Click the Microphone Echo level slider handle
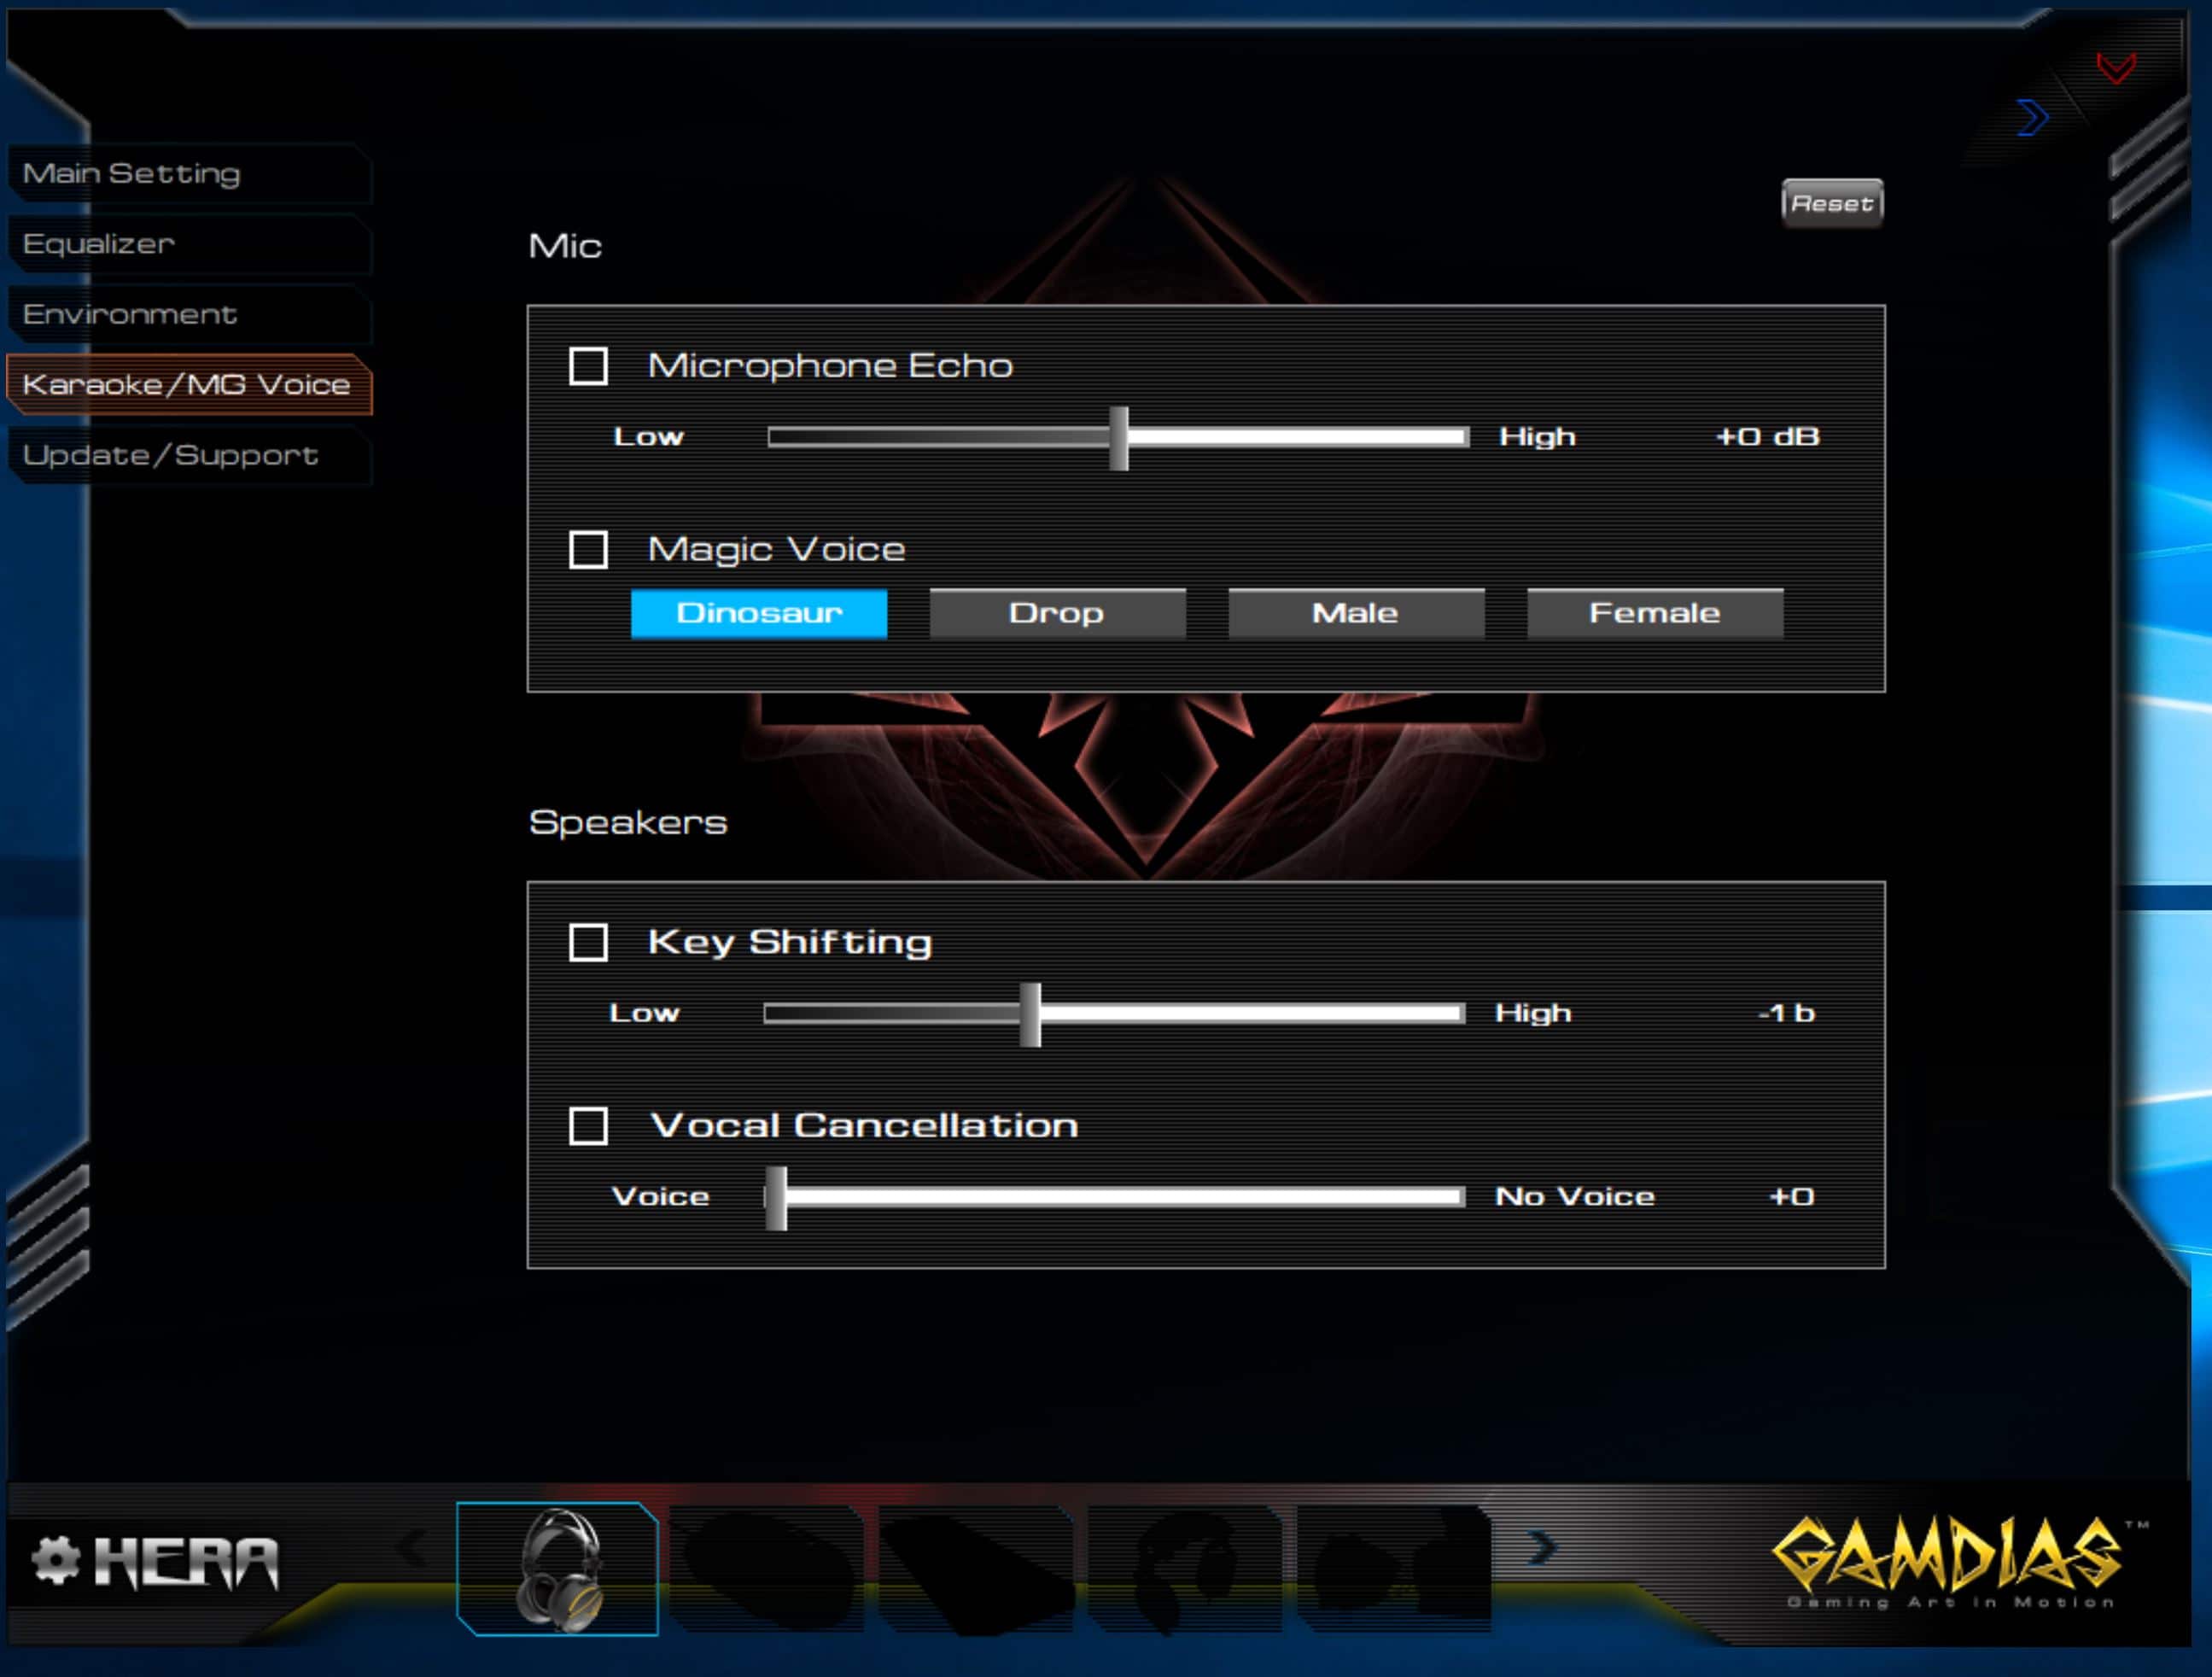This screenshot has width=2212, height=1677. [1119, 438]
